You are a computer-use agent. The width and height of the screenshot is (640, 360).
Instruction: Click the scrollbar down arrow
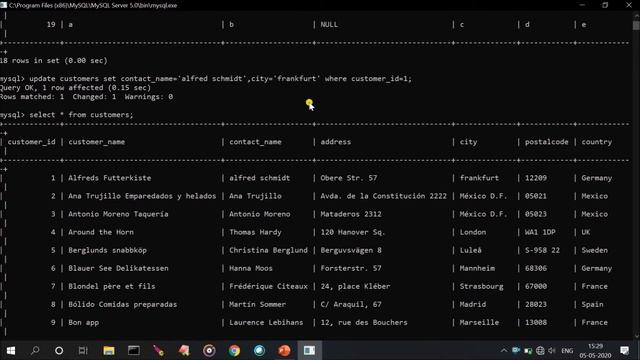(636, 336)
